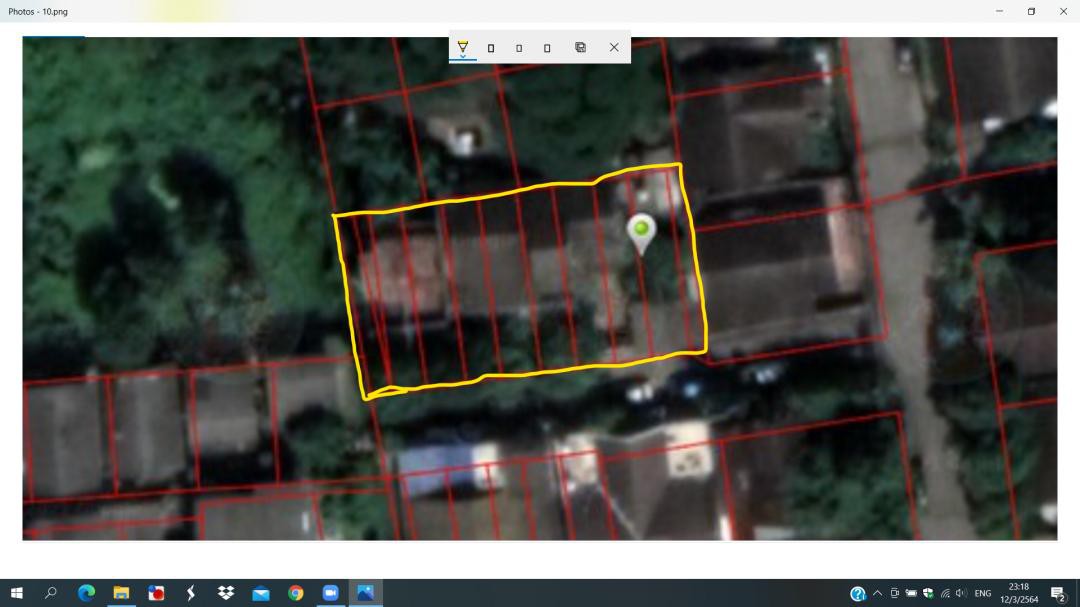The image size is (1080, 607).
Task: Minimize the Photos window
Action: coord(999,11)
